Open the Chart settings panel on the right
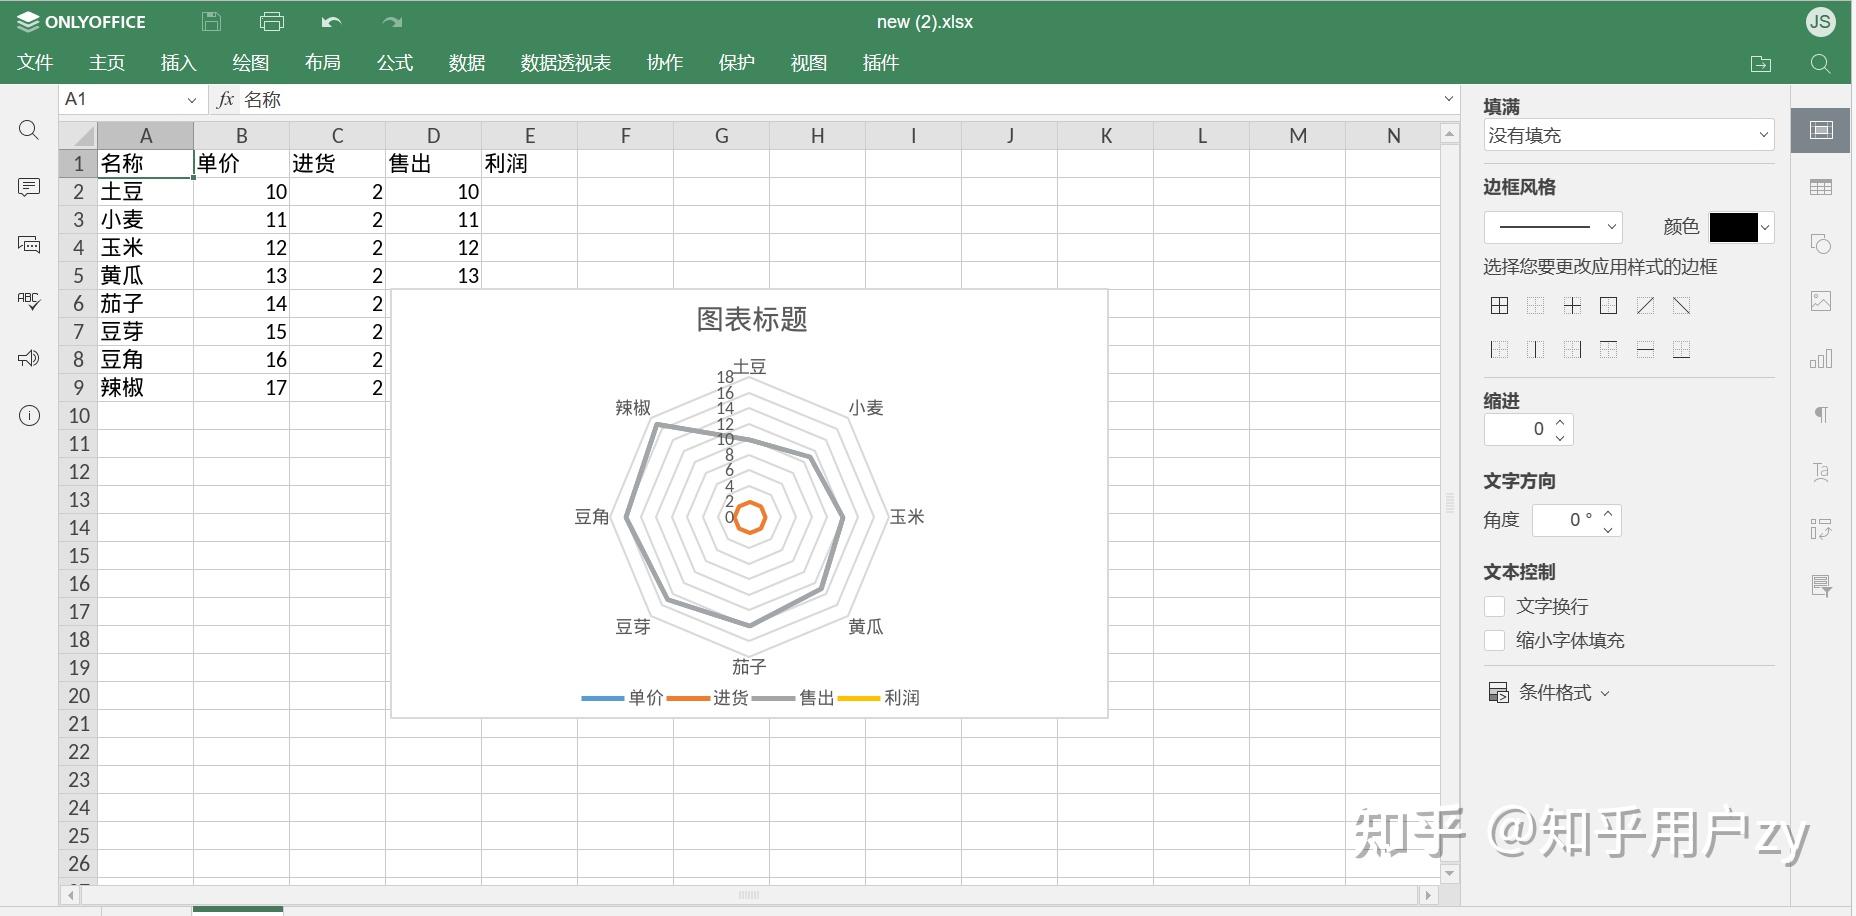 click(x=1822, y=359)
